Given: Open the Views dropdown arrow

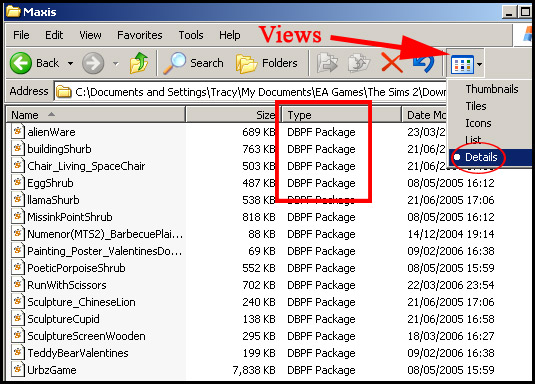Looking at the screenshot, I should click(x=479, y=64).
